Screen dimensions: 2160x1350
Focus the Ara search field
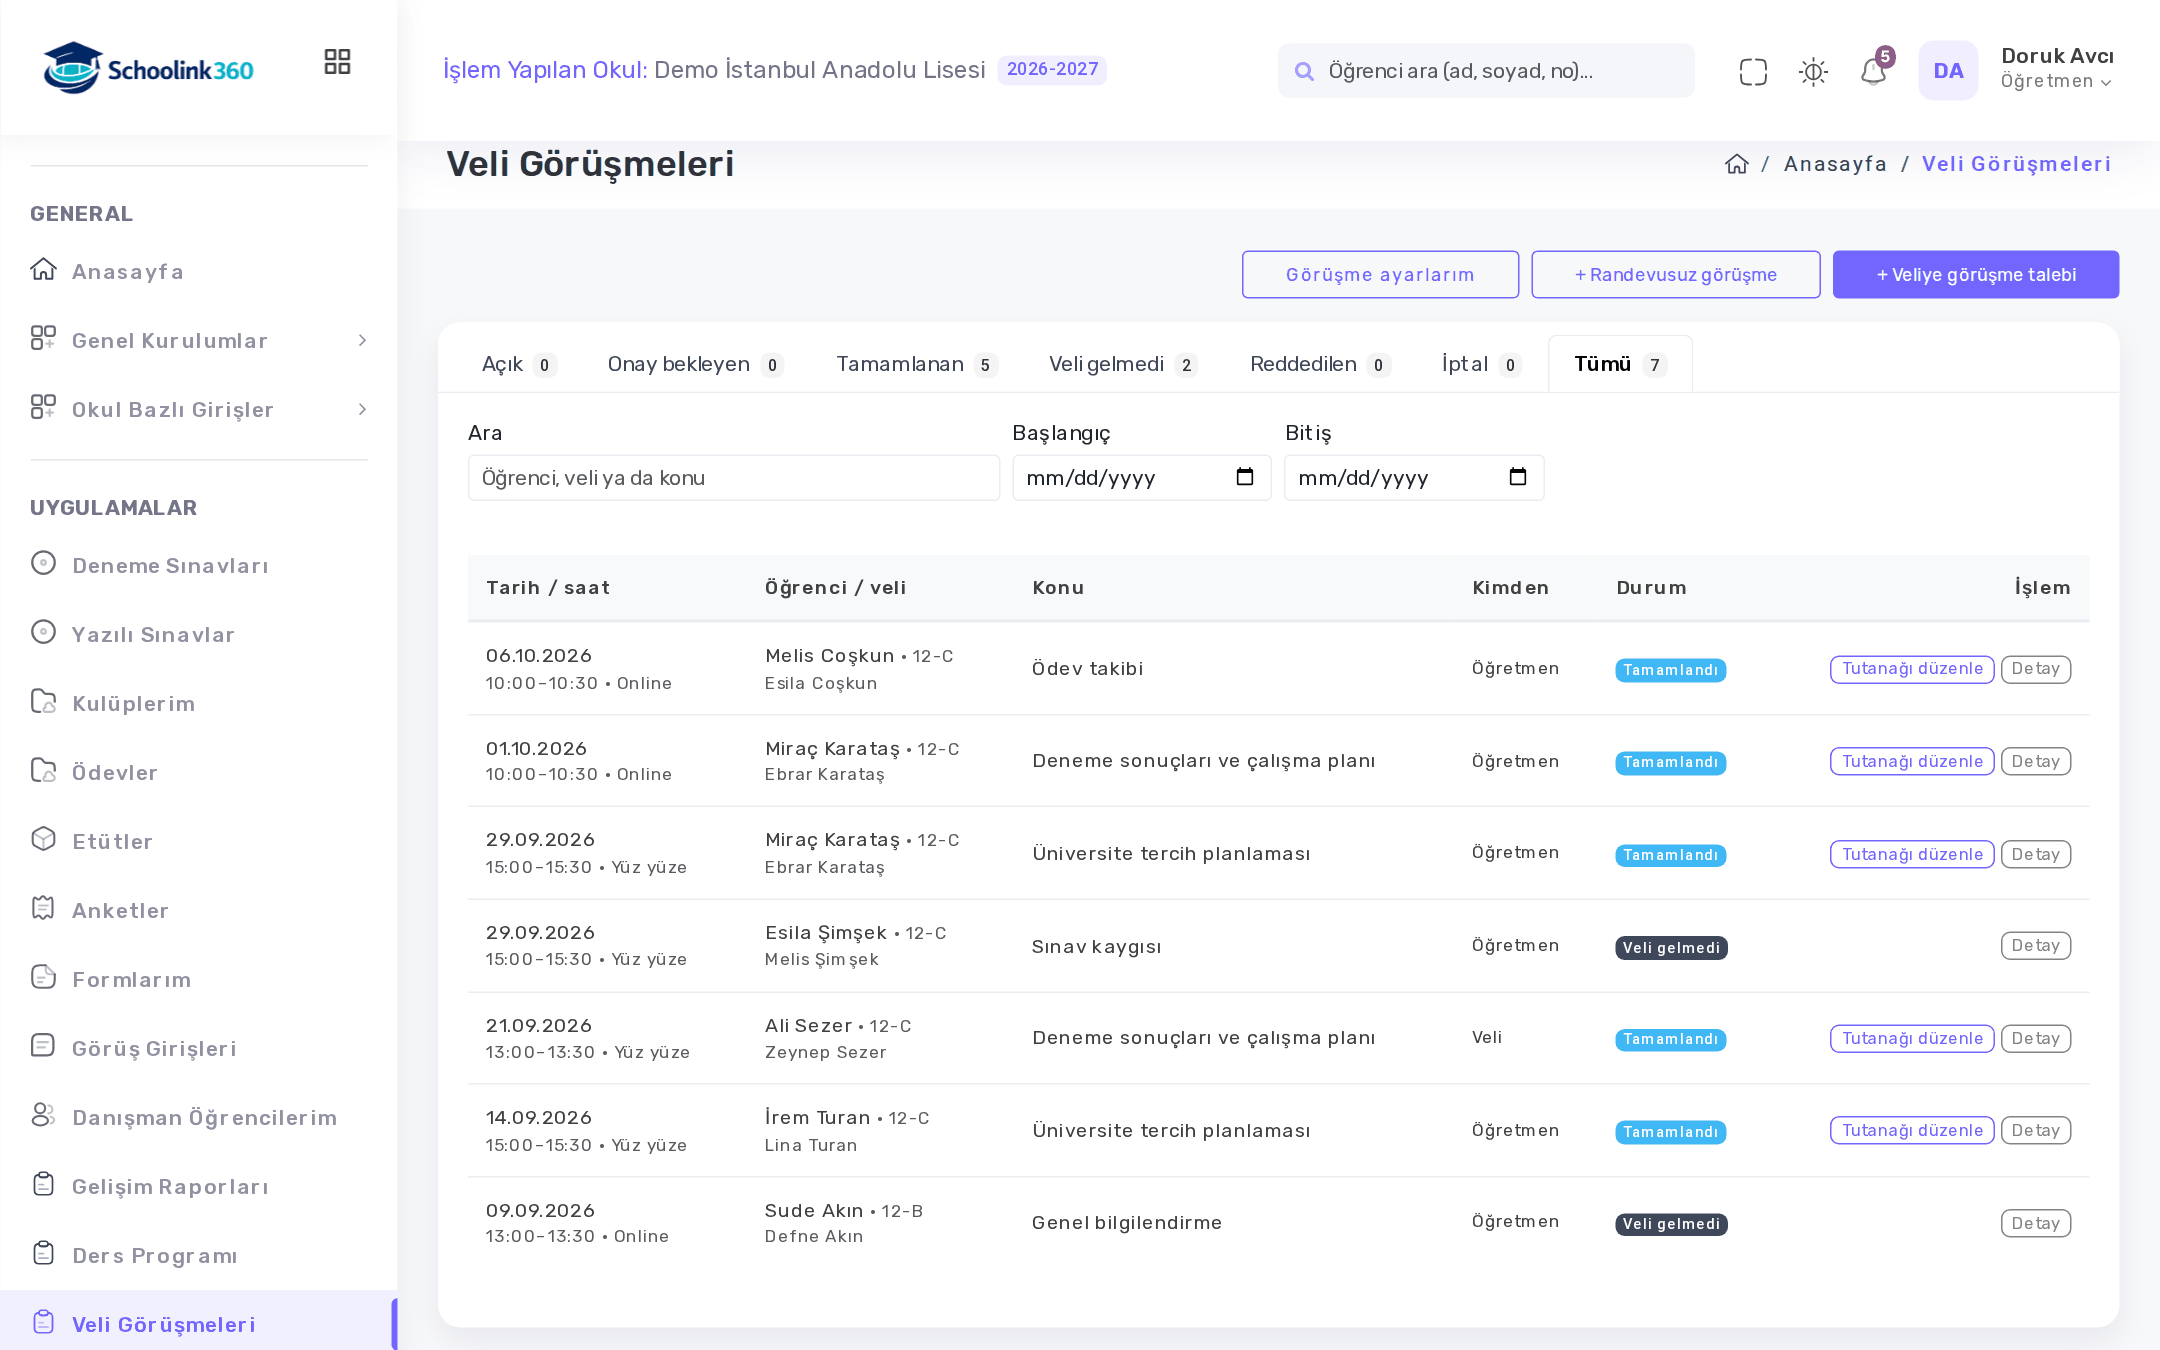tap(734, 478)
